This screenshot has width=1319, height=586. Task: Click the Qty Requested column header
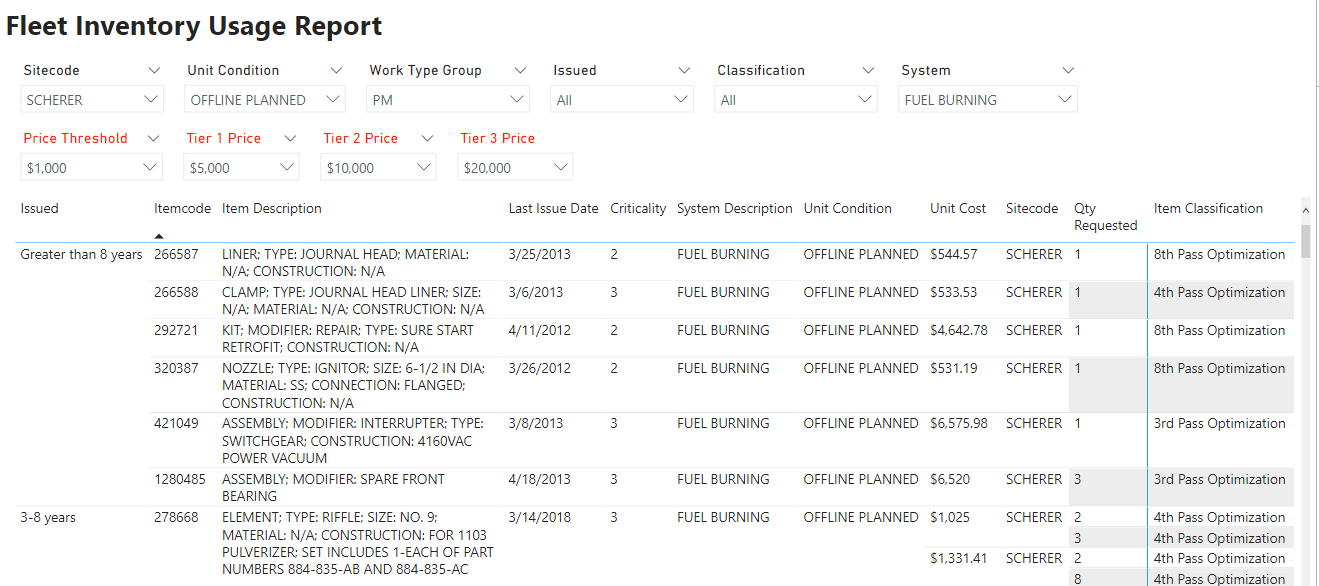click(1106, 217)
